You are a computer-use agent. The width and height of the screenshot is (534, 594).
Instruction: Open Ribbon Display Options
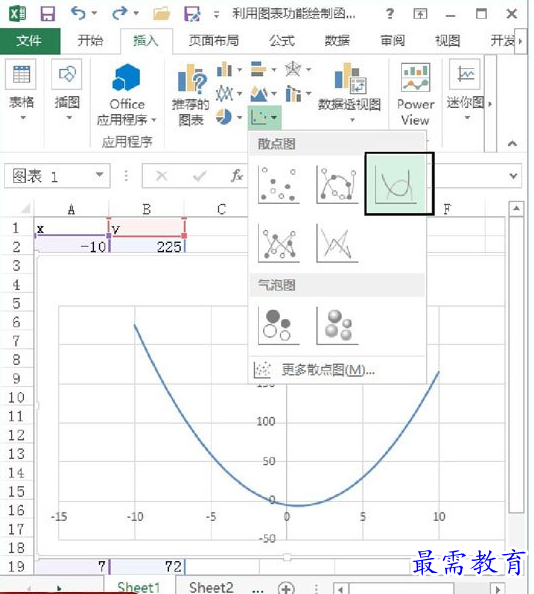(x=420, y=14)
